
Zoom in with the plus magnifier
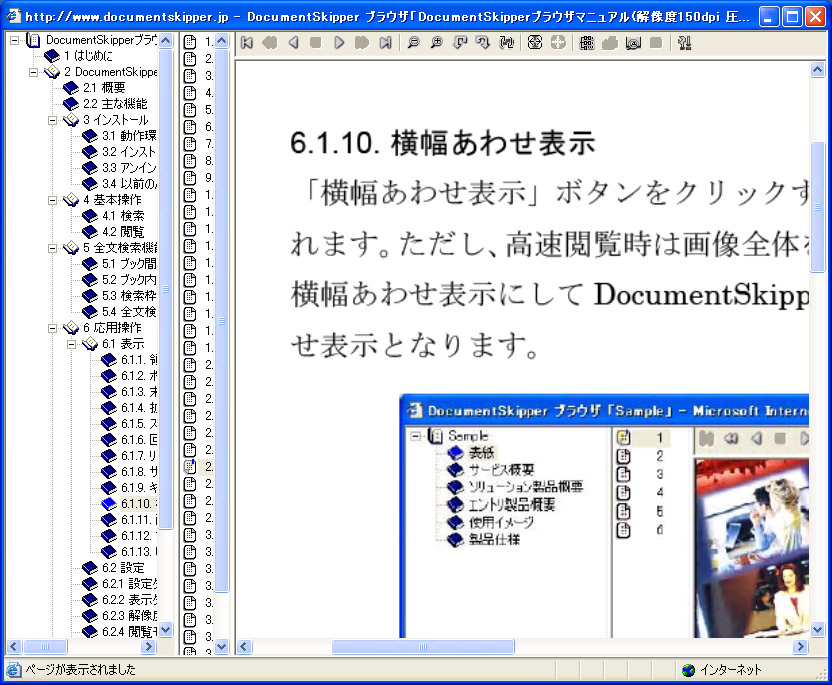pyautogui.click(x=436, y=42)
